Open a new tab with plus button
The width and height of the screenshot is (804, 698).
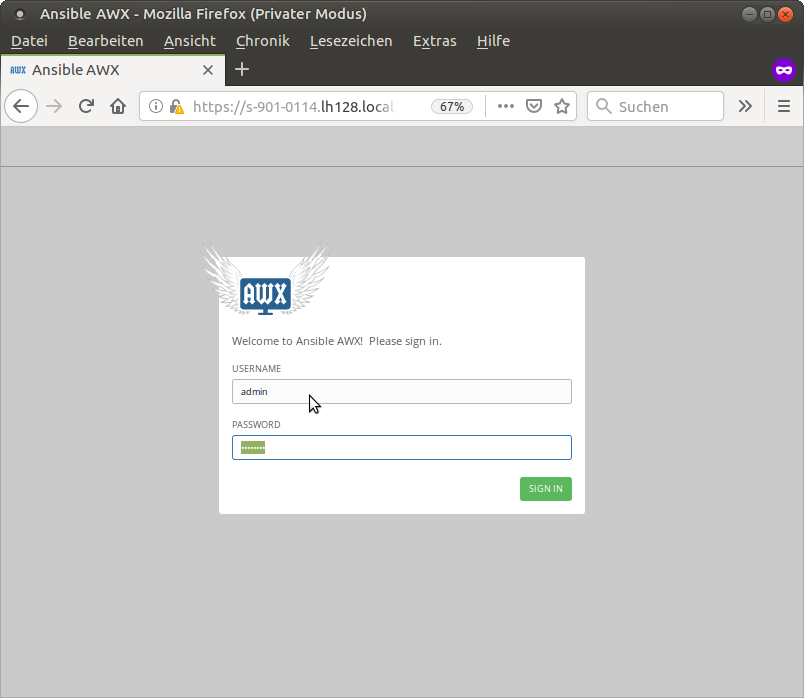pyautogui.click(x=242, y=69)
